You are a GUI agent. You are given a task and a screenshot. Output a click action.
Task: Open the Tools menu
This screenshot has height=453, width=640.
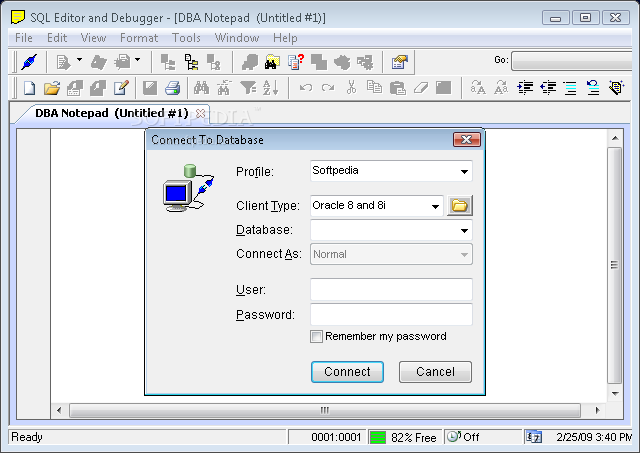click(186, 38)
